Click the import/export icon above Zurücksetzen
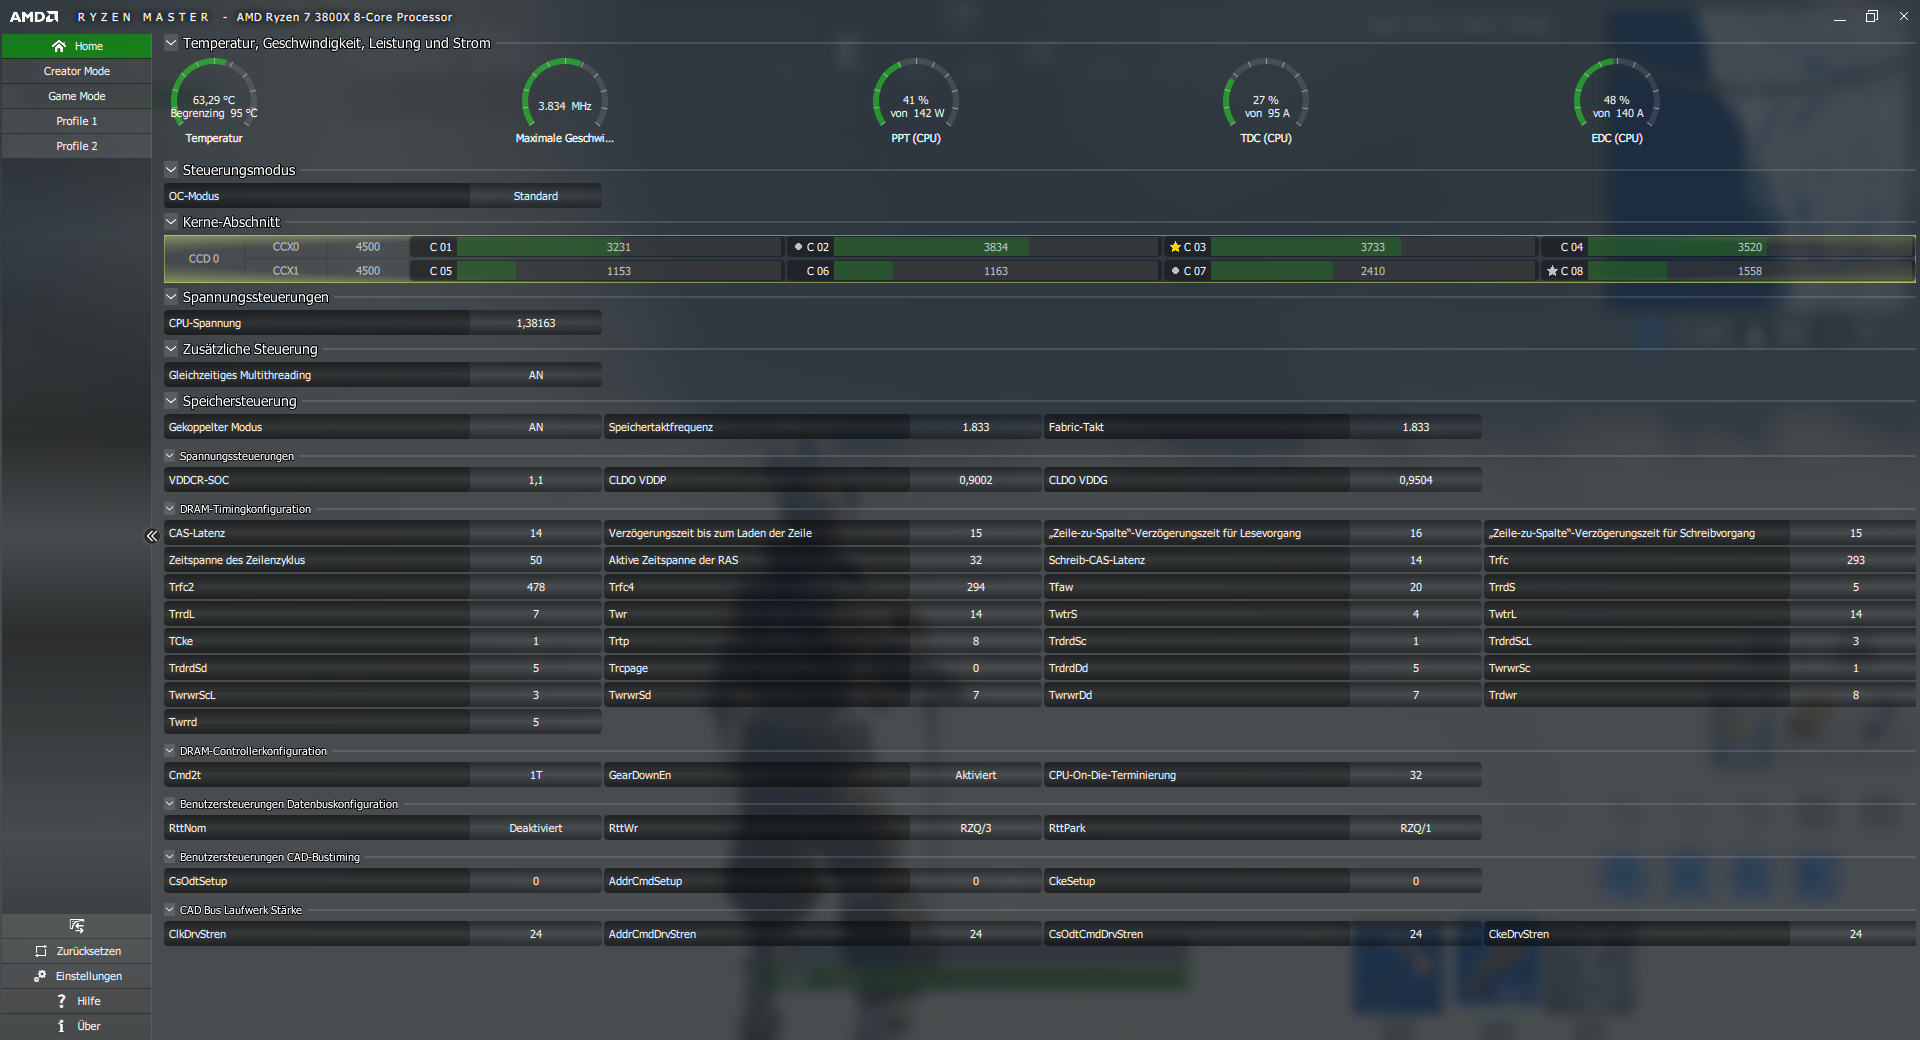 coord(77,926)
